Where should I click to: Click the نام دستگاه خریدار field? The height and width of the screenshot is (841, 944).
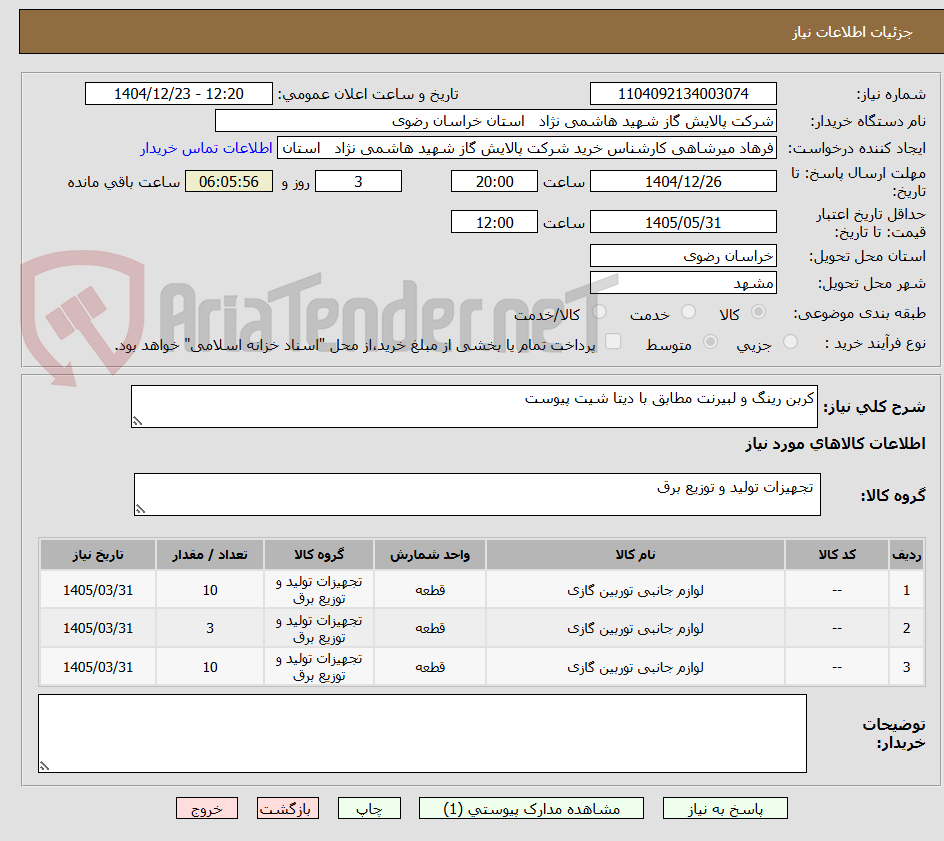coord(495,121)
